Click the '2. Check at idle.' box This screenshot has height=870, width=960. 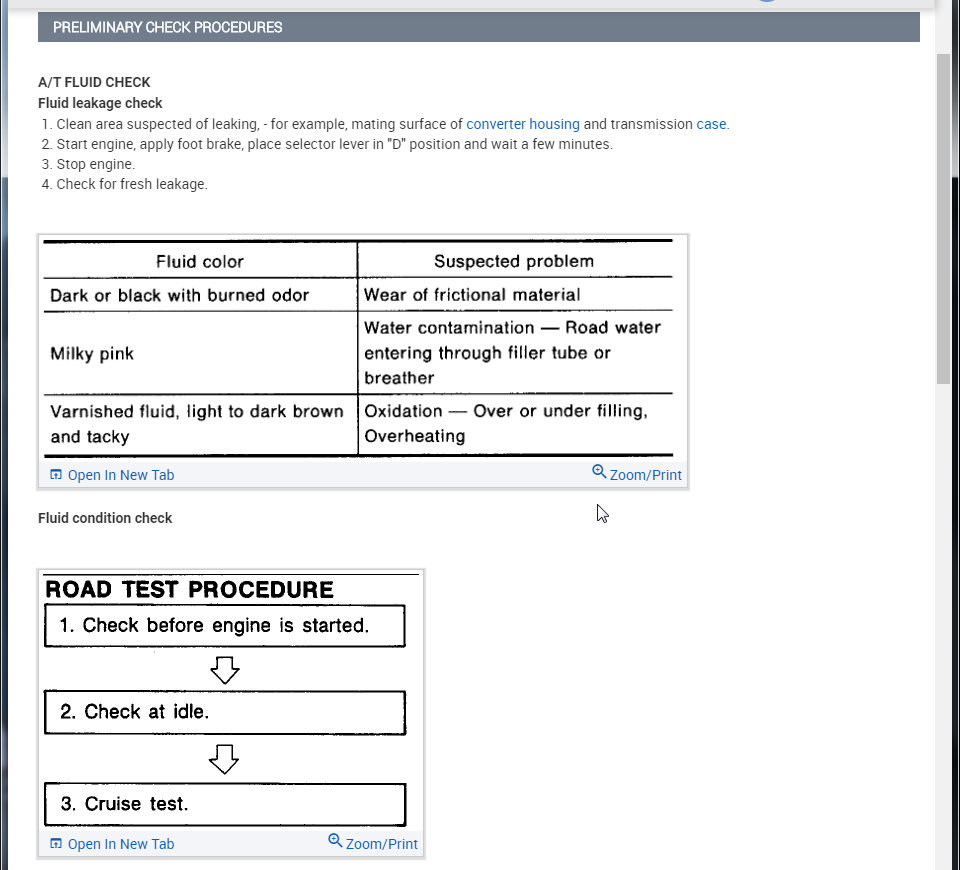point(225,713)
